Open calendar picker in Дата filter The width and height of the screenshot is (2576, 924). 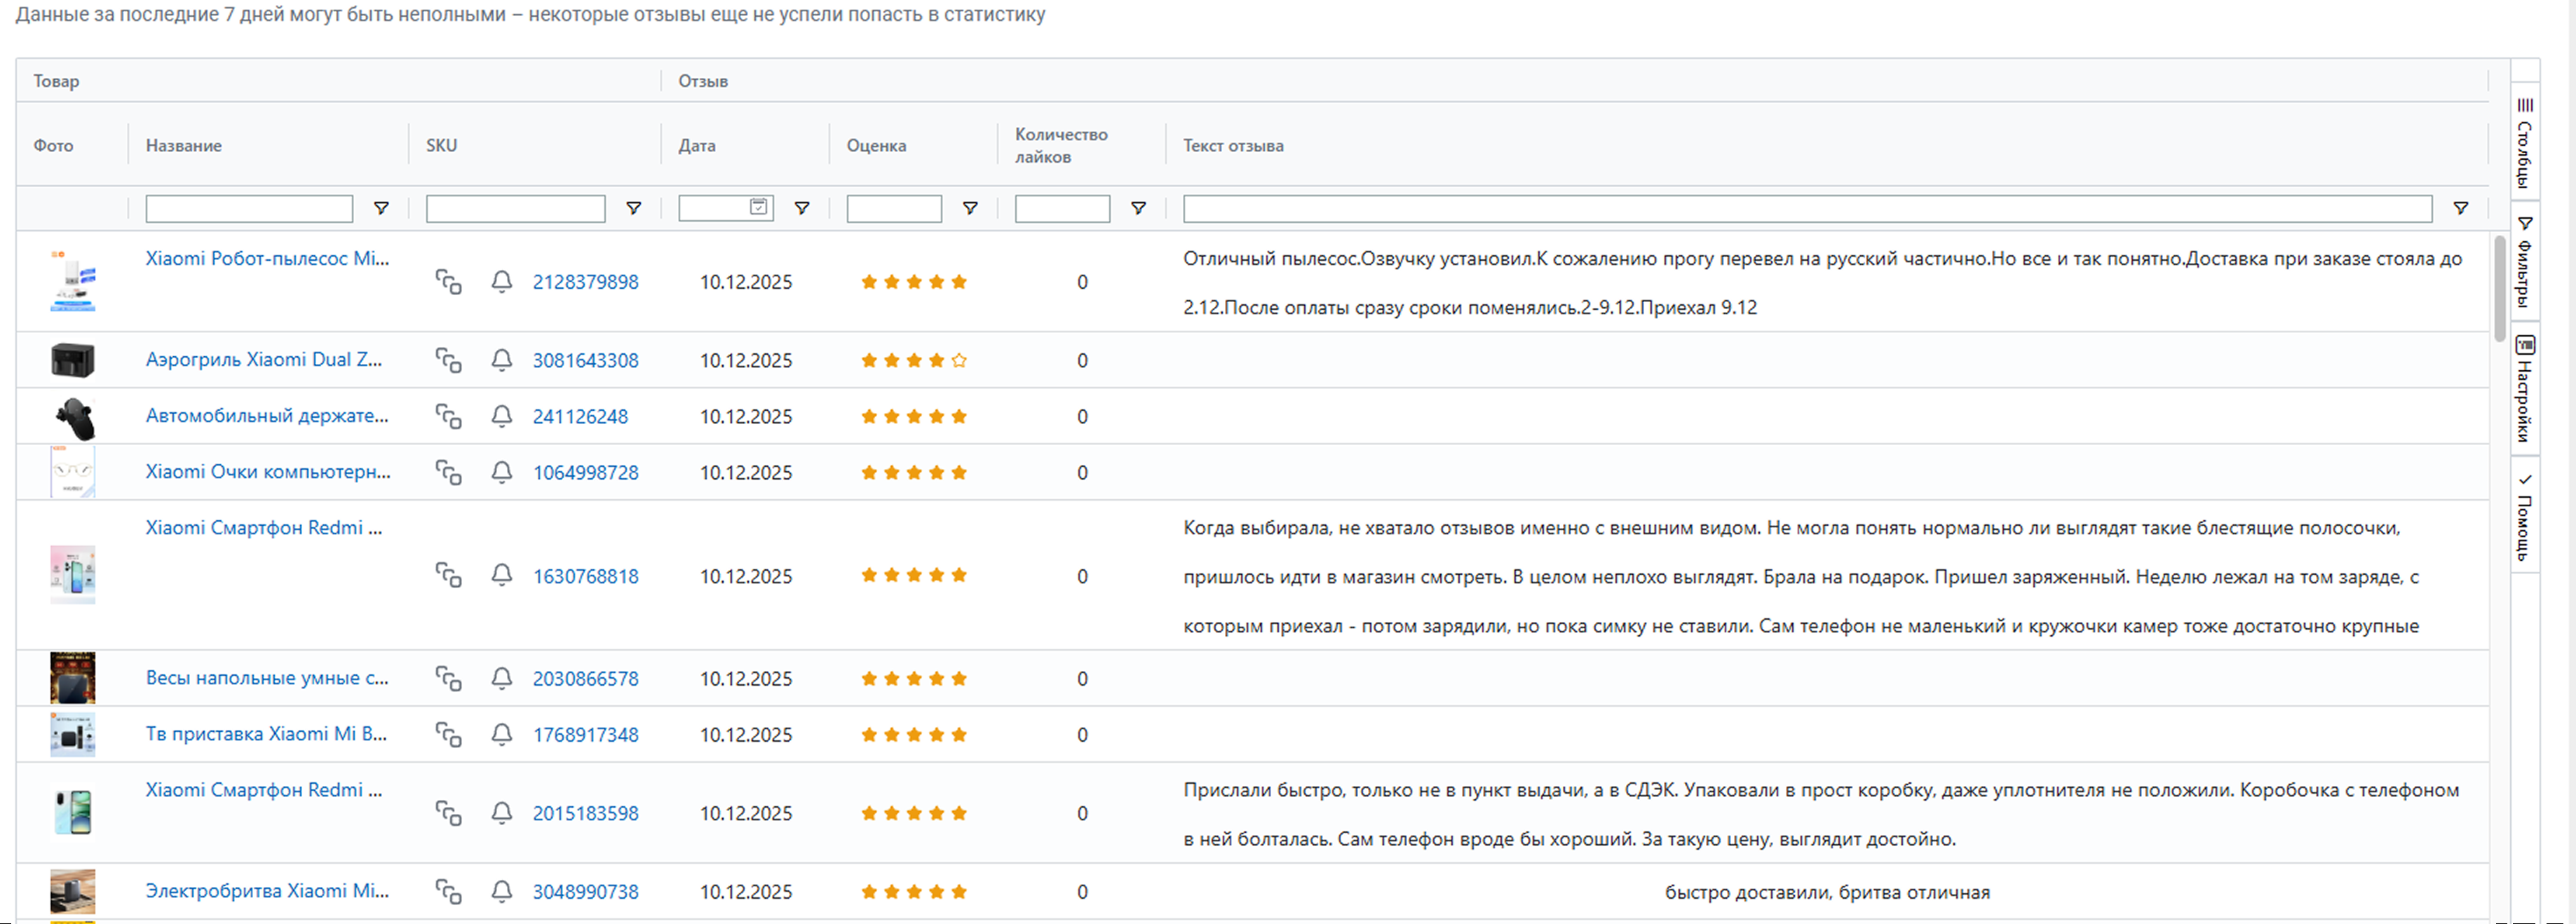(x=759, y=207)
